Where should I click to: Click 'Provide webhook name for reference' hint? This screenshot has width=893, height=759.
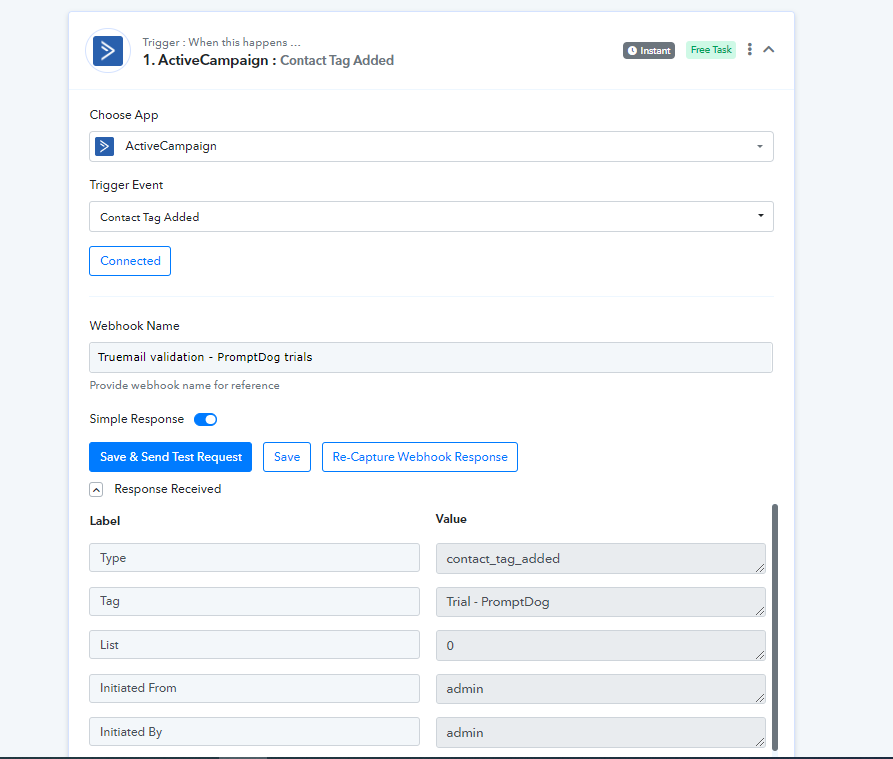click(x=185, y=385)
